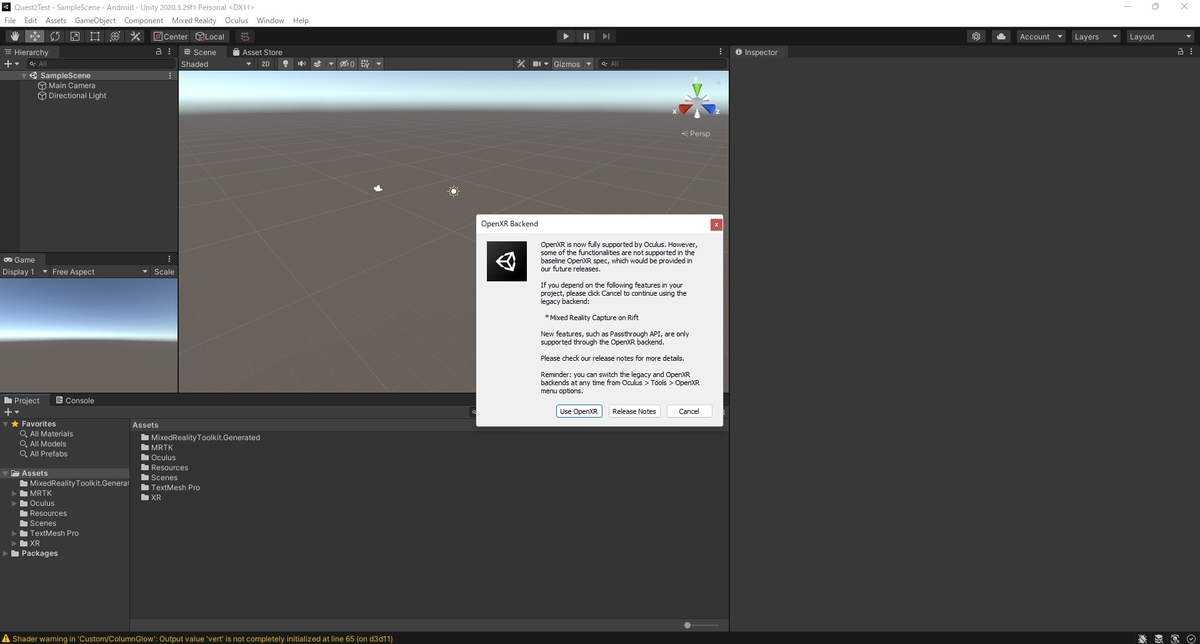Pause the game playback
Viewport: 1200px width, 644px height.
pos(586,36)
